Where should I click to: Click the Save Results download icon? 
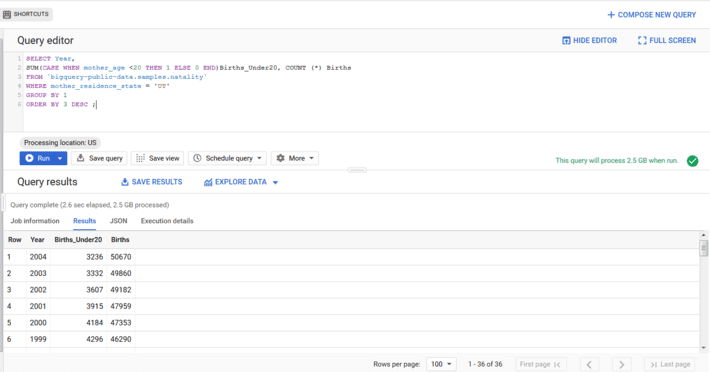click(125, 182)
